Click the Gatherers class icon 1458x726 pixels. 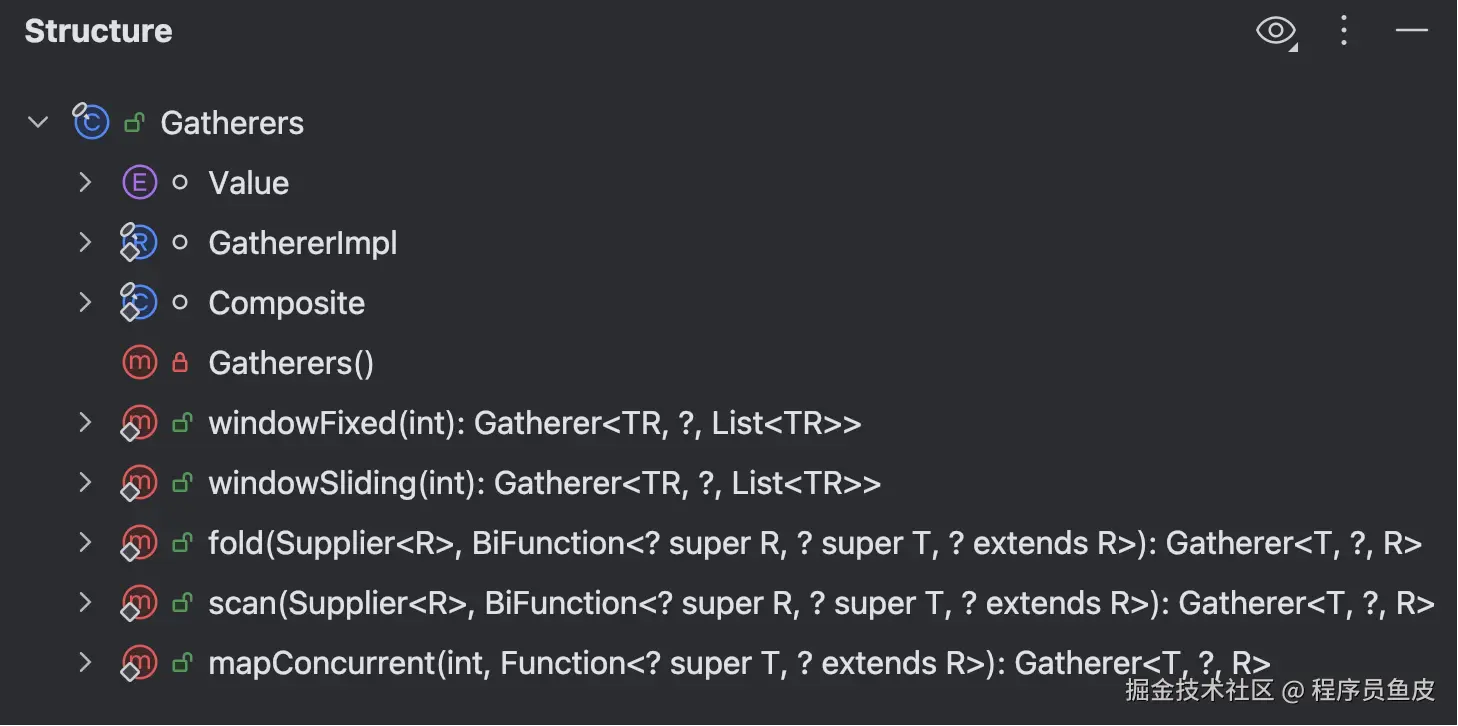[x=91, y=123]
